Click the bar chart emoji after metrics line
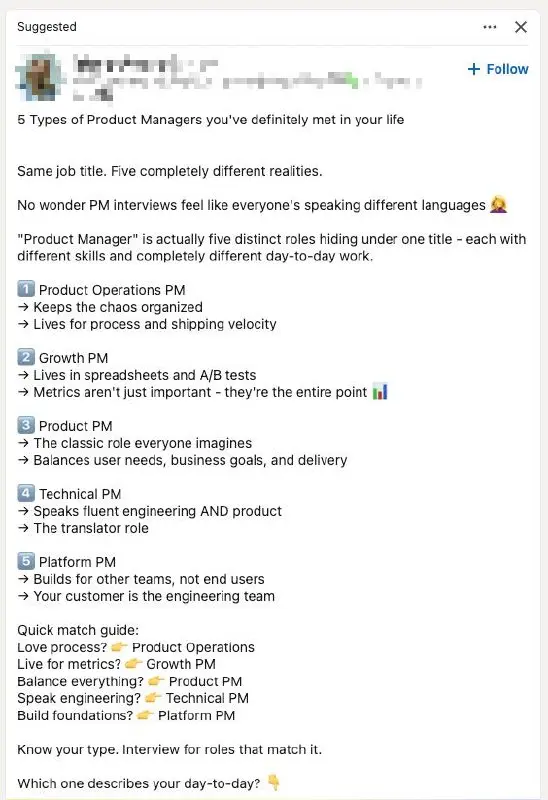 click(380, 392)
